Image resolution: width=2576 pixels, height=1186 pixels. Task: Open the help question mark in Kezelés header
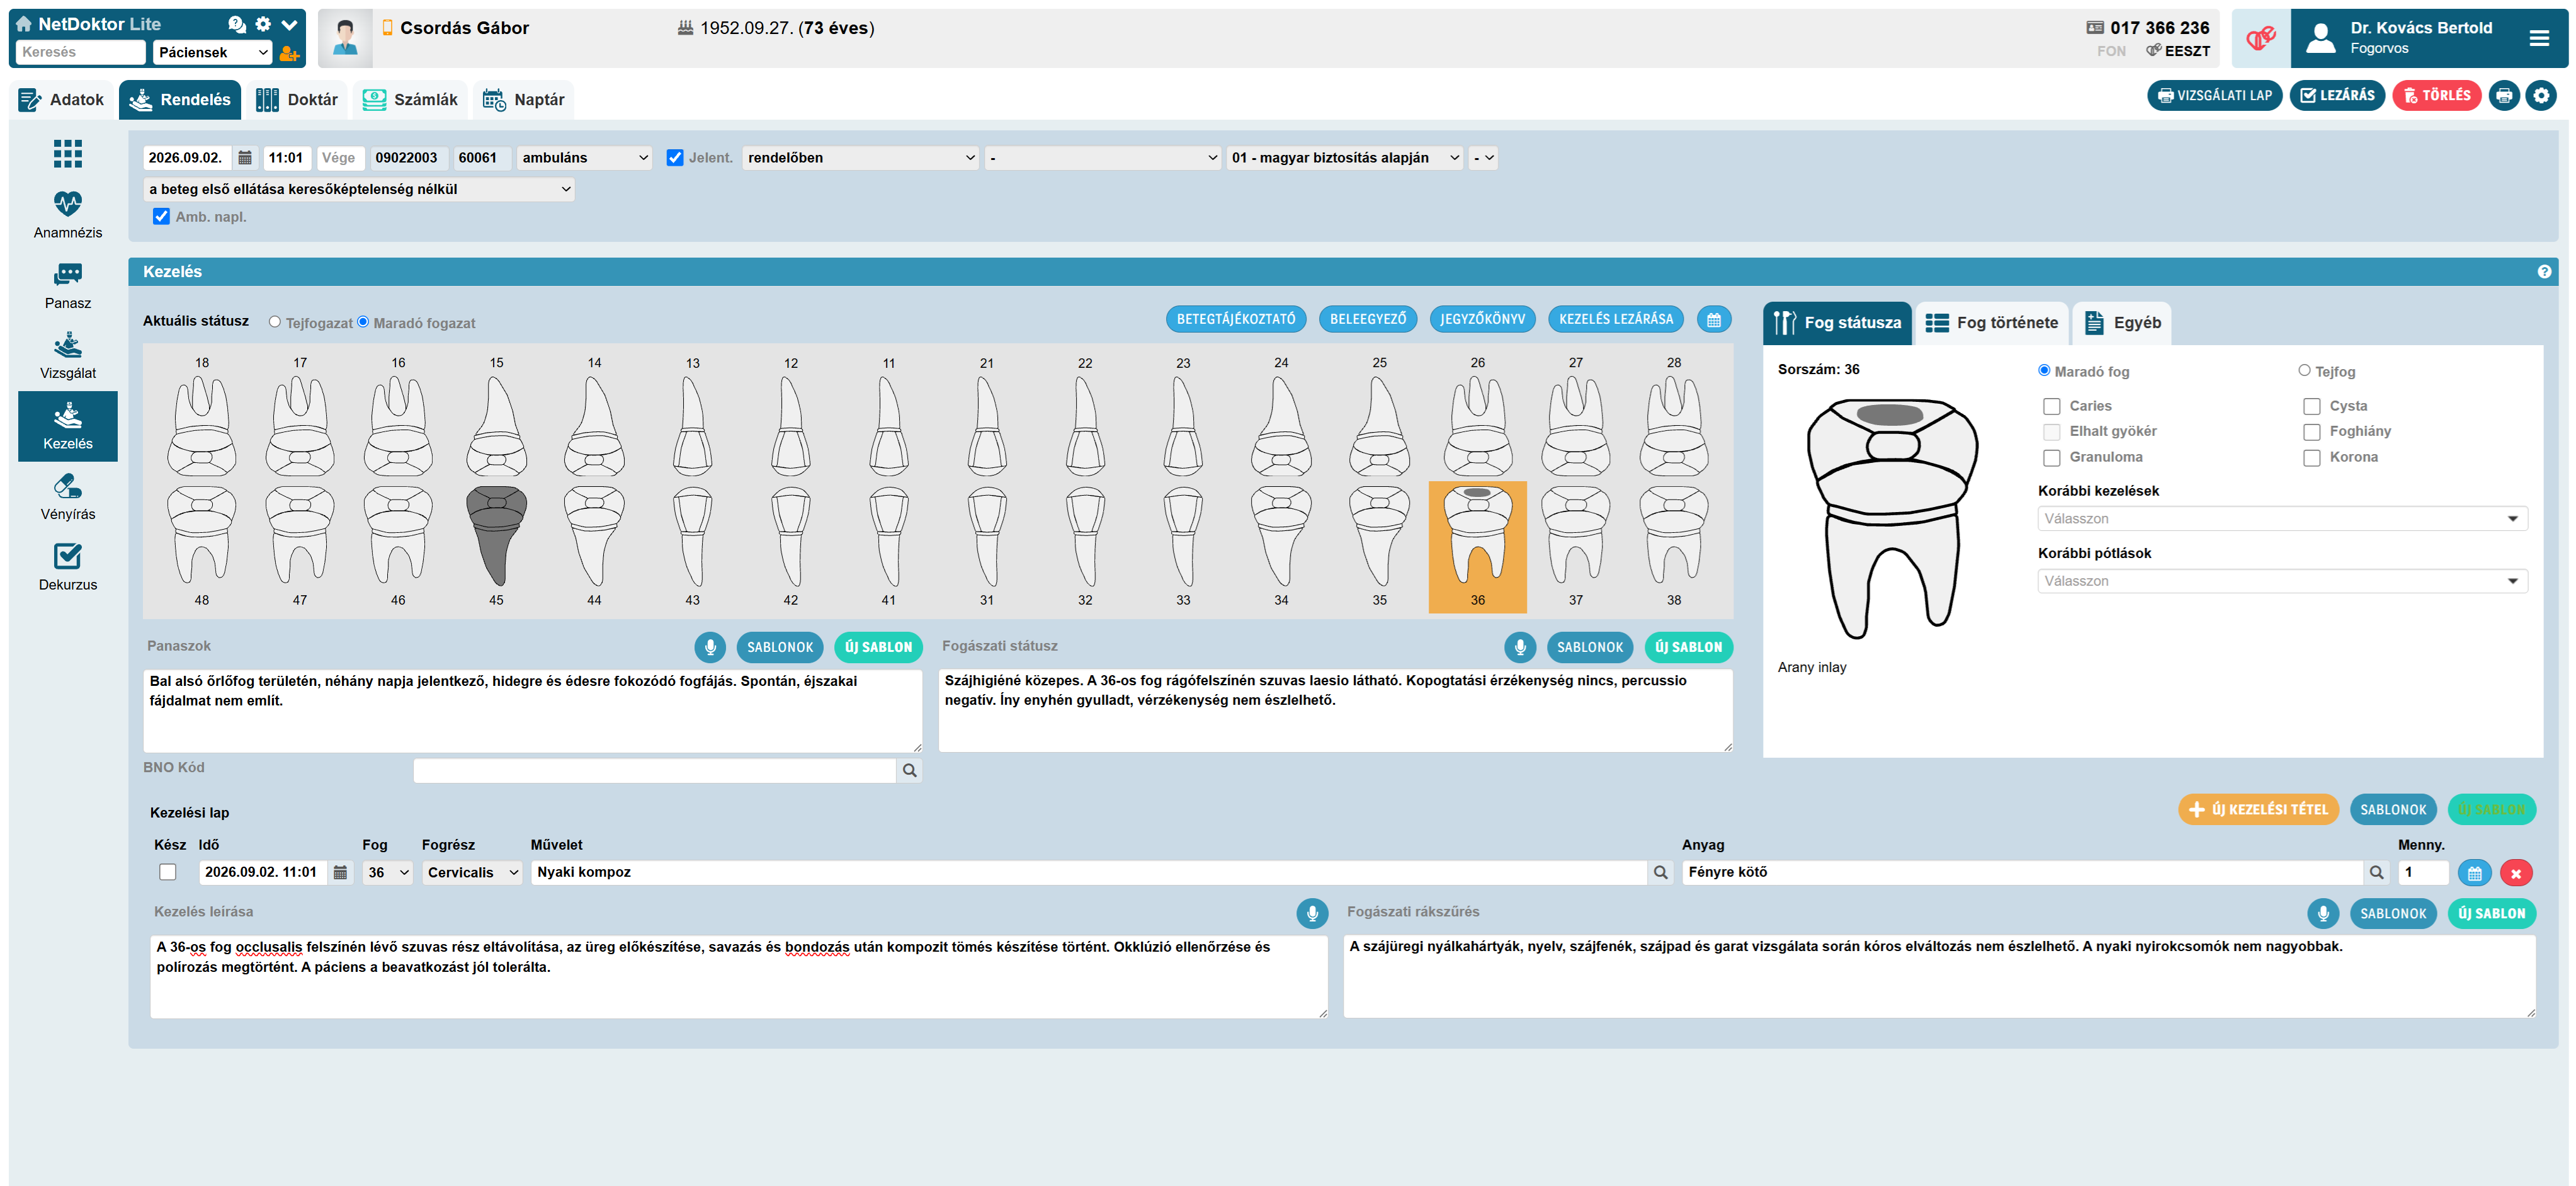2544,272
